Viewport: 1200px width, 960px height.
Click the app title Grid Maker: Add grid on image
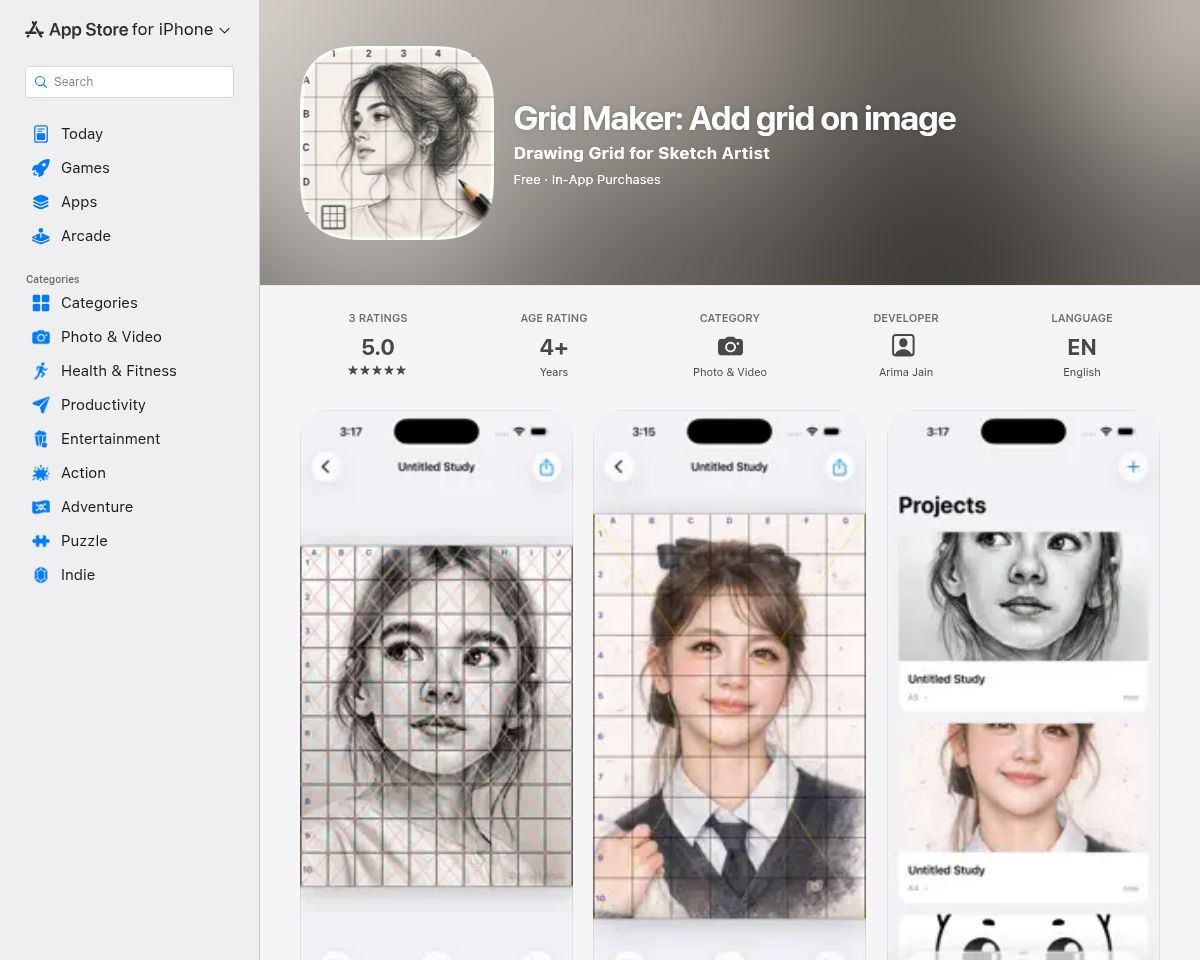tap(734, 118)
